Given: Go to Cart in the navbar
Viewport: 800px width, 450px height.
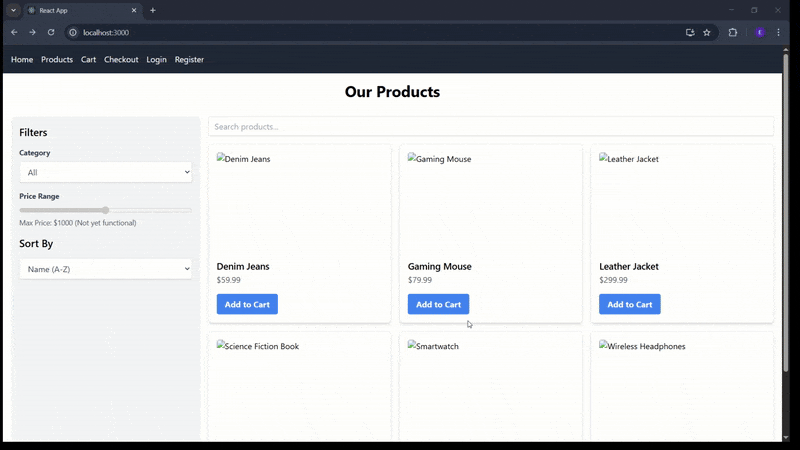Looking at the screenshot, I should click(88, 60).
